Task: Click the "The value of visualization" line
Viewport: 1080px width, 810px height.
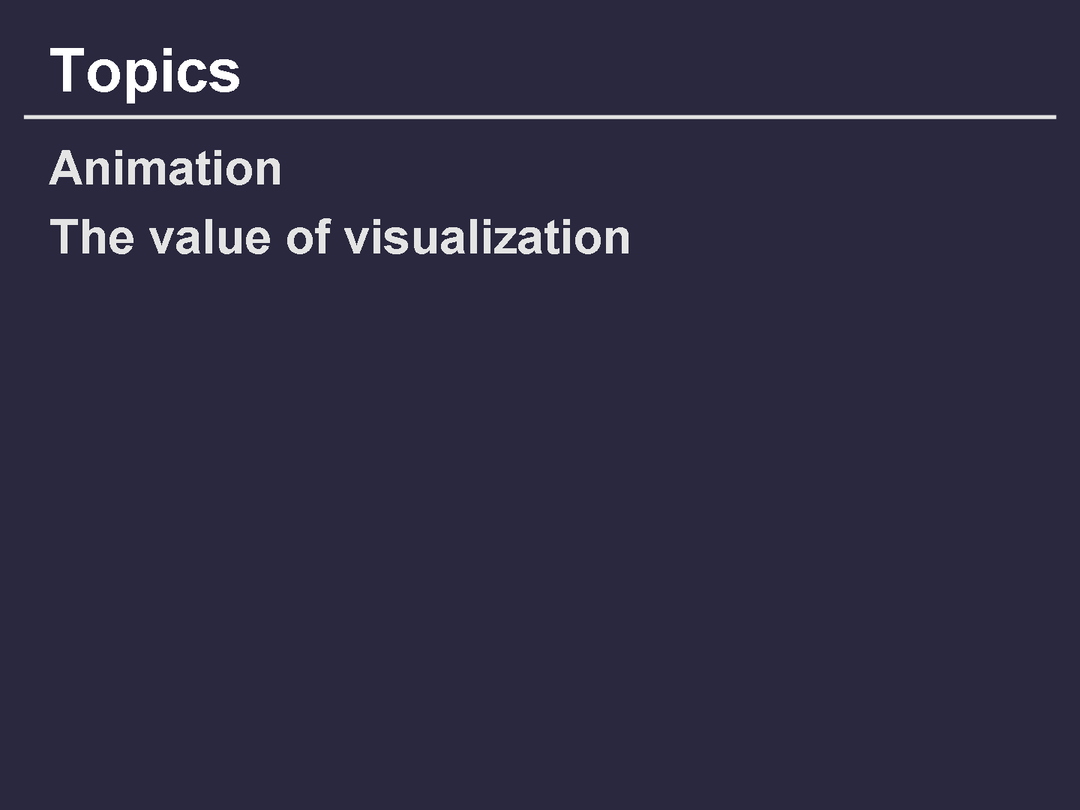Action: tap(340, 238)
